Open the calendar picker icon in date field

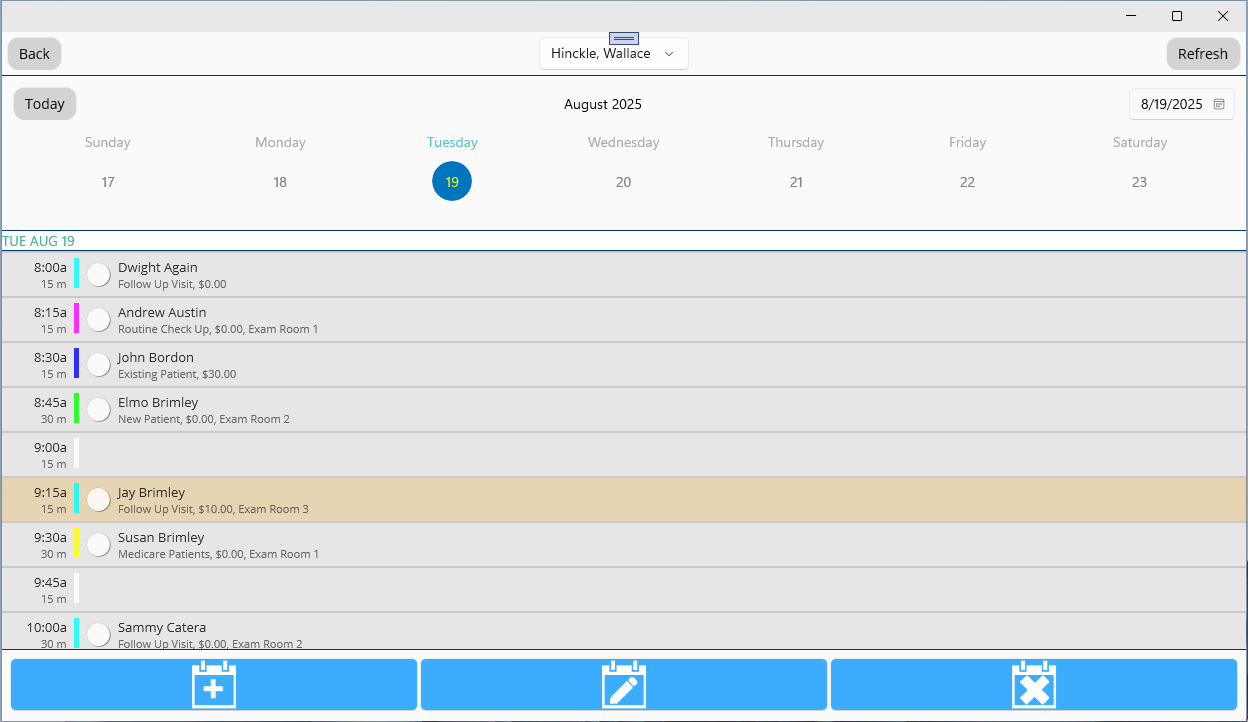pyautogui.click(x=1219, y=104)
